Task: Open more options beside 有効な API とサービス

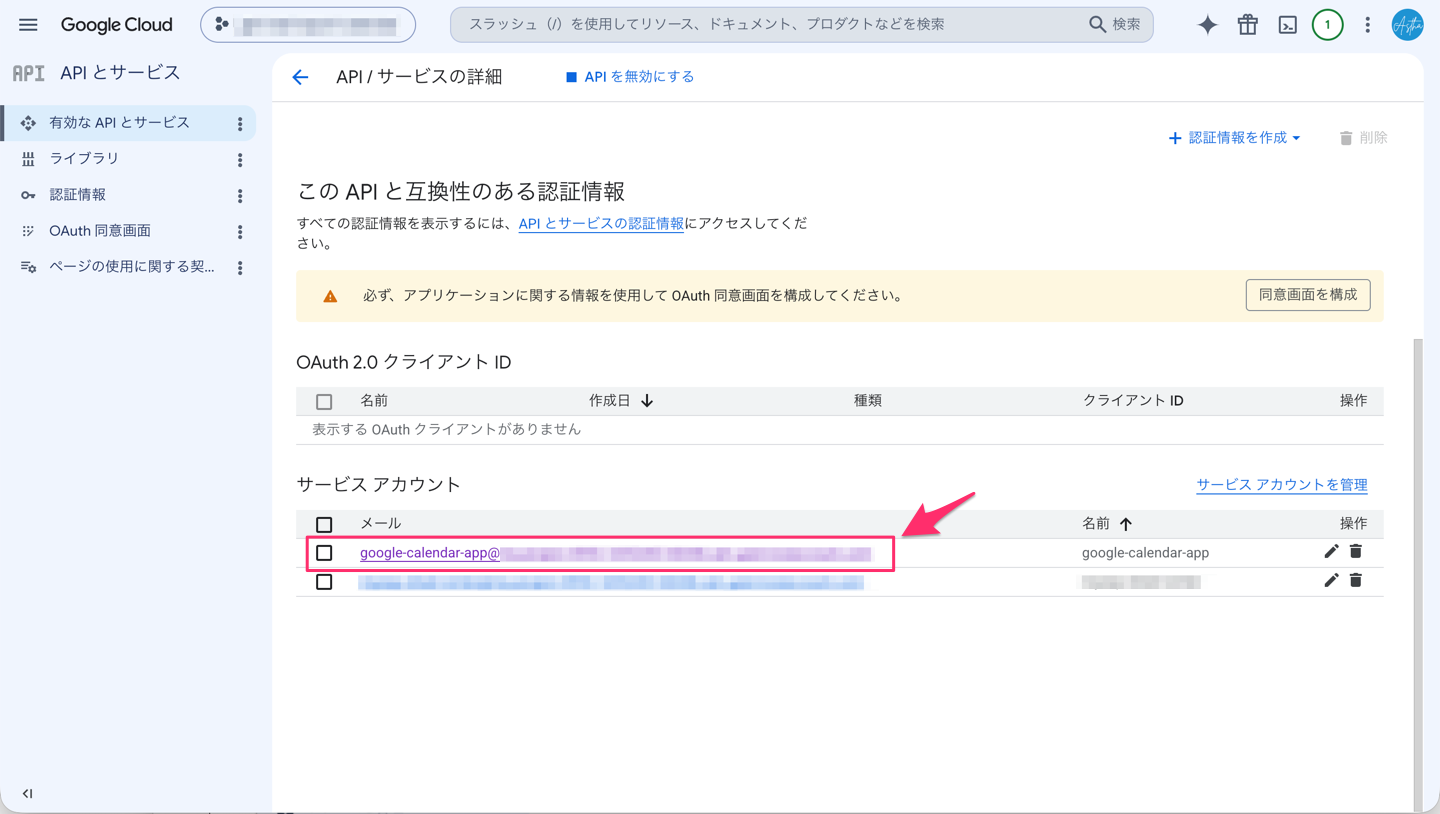Action: pyautogui.click(x=240, y=124)
